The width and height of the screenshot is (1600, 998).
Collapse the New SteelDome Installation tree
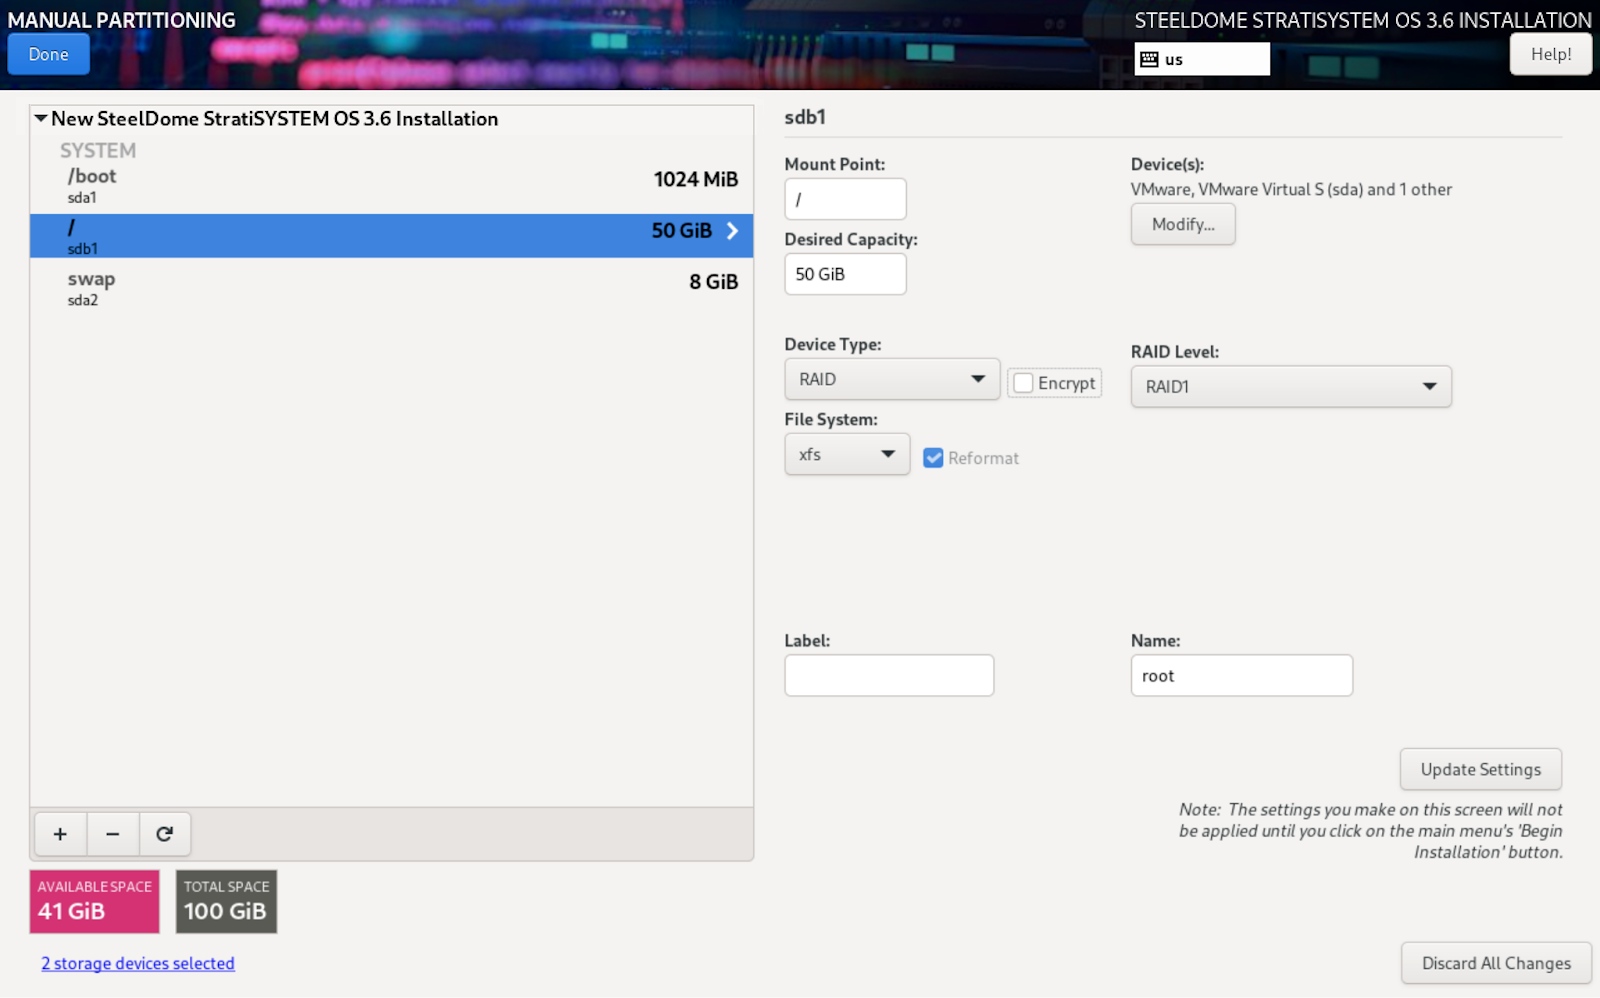pyautogui.click(x=41, y=119)
